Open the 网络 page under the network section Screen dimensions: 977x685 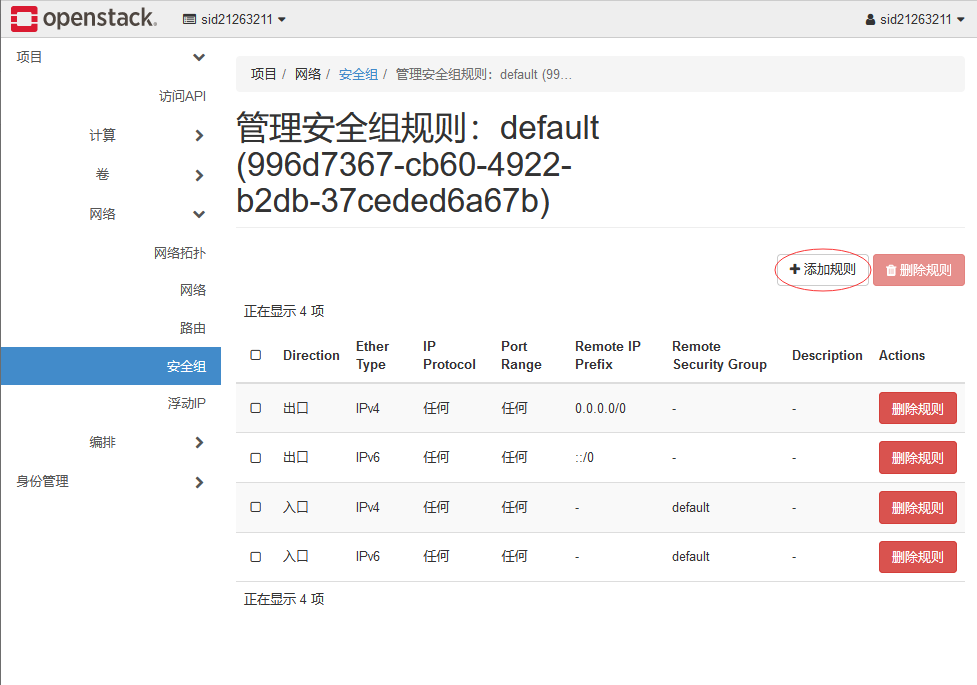[x=193, y=290]
